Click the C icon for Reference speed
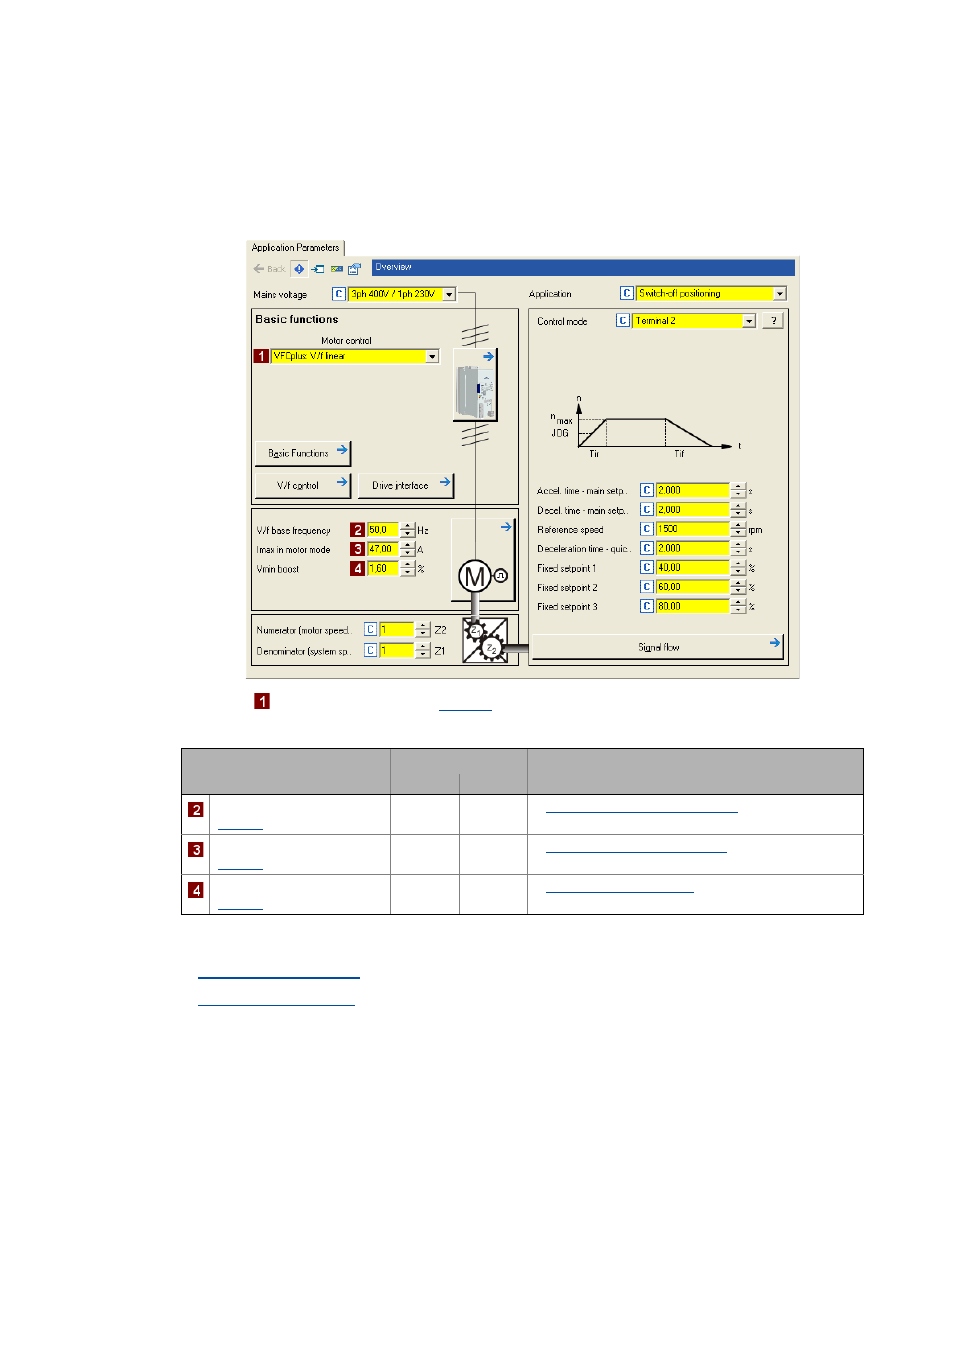 (647, 529)
